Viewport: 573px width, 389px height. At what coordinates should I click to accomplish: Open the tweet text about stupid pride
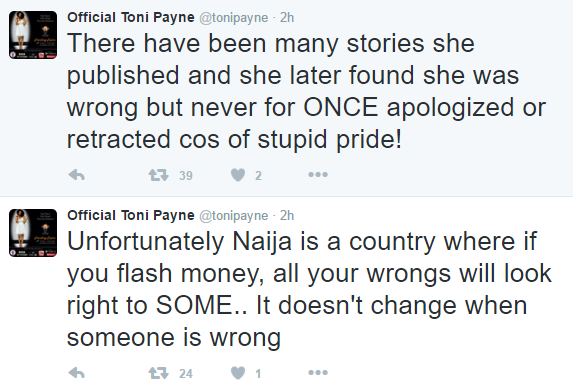pyautogui.click(x=306, y=91)
